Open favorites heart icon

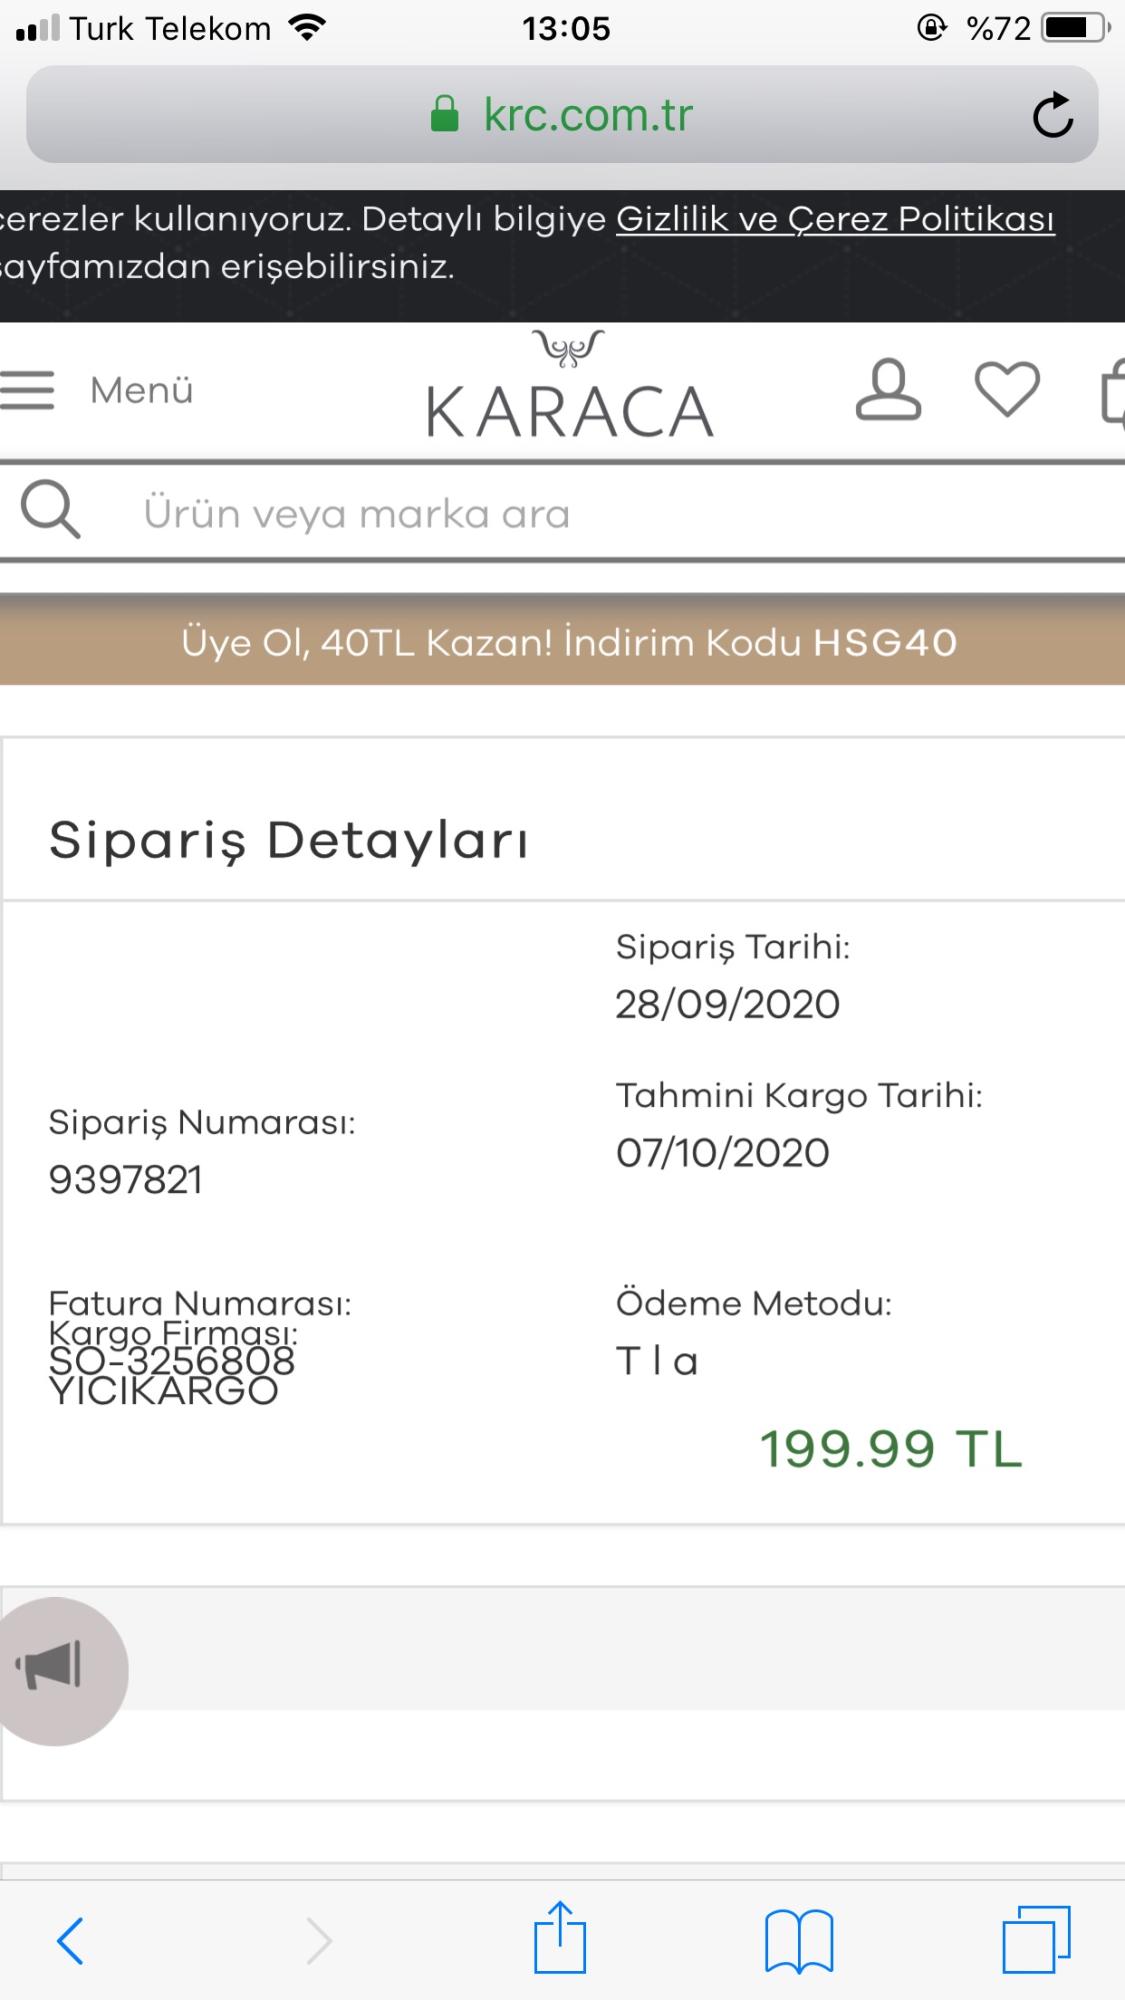click(1007, 390)
